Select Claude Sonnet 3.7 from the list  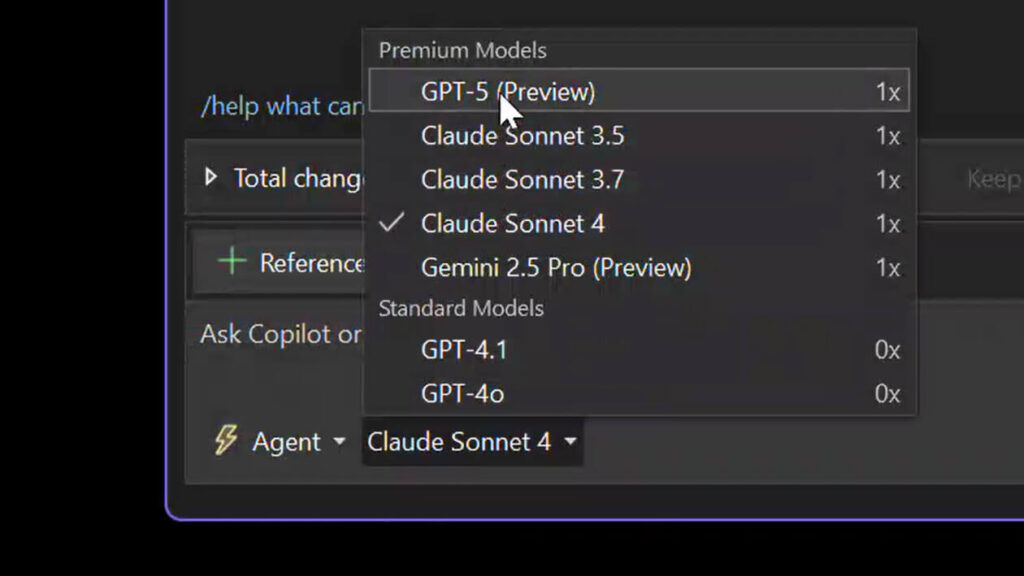[x=523, y=180]
